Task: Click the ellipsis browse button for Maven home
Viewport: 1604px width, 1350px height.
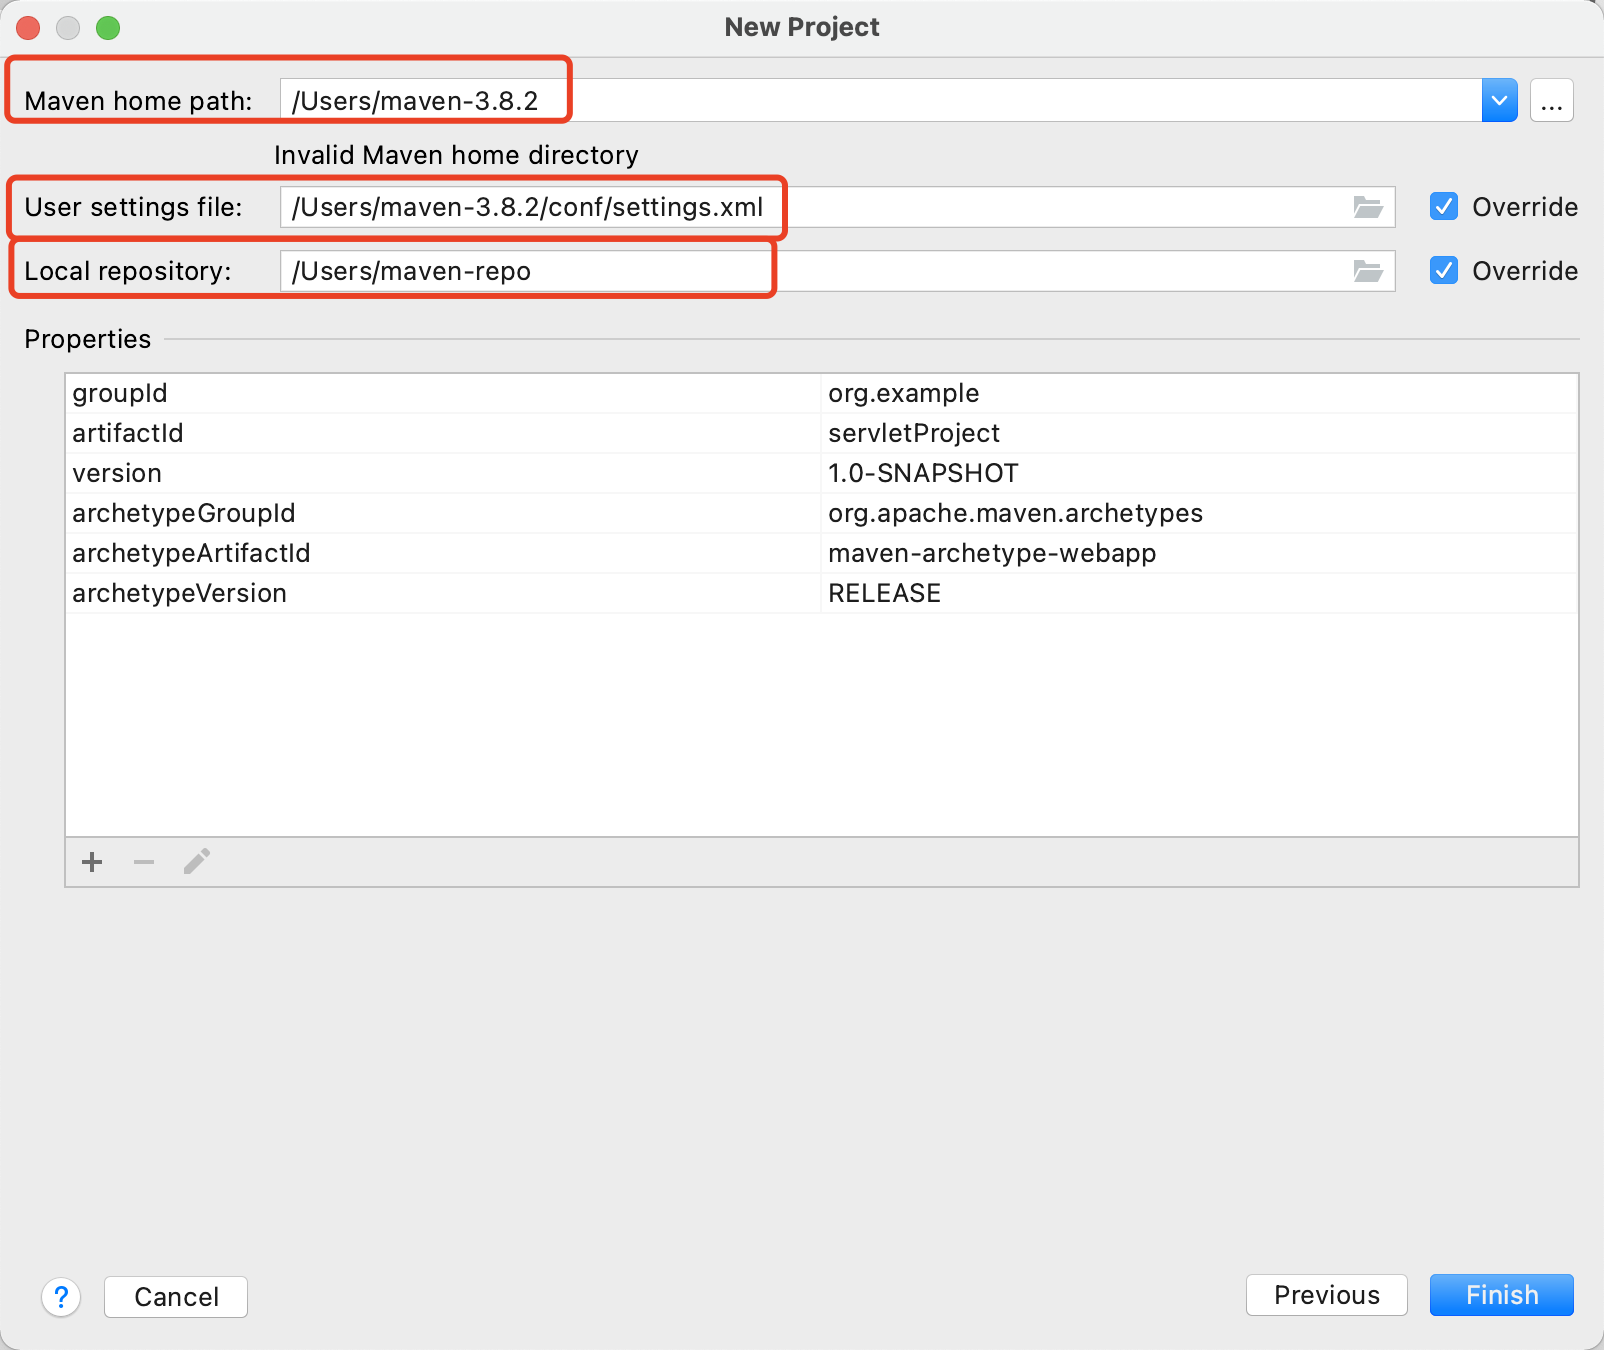Action: tap(1551, 99)
